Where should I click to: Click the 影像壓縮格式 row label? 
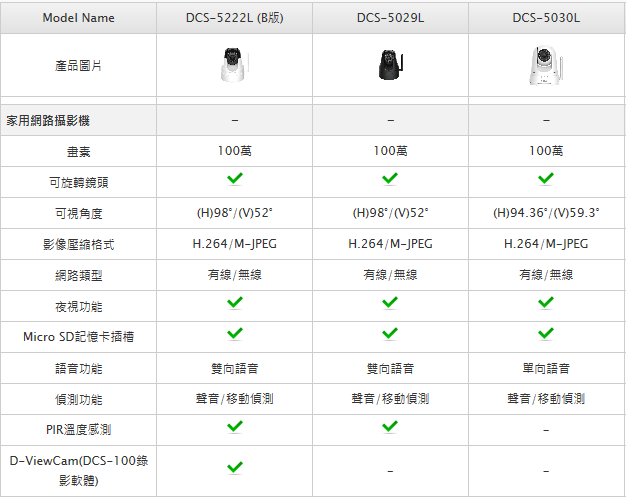coord(79,244)
